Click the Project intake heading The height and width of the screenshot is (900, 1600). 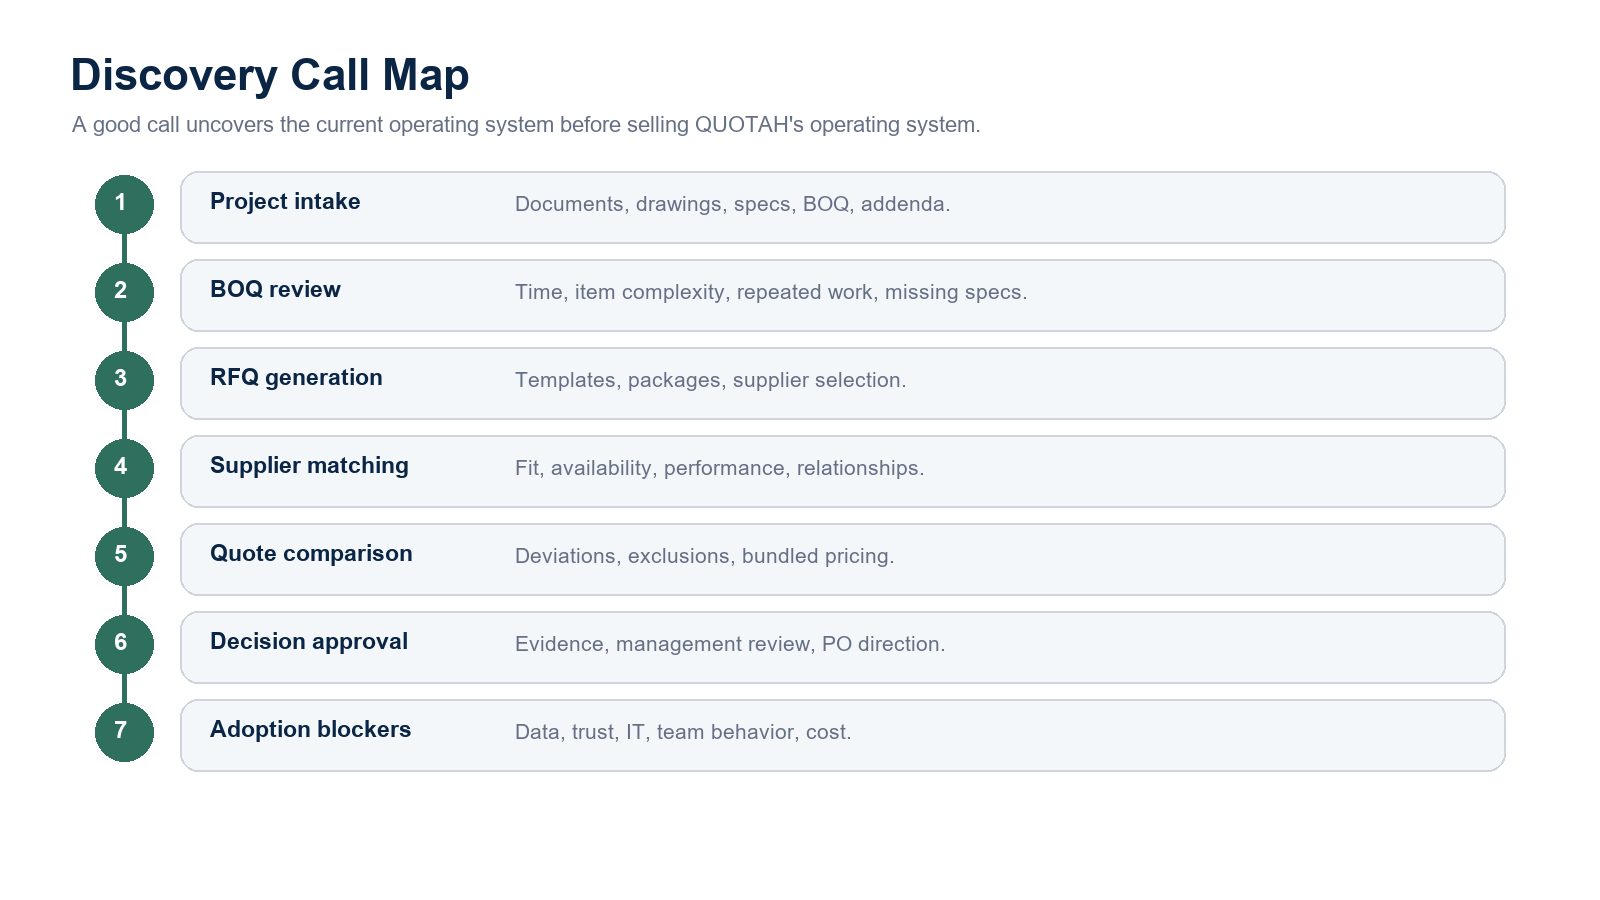pyautogui.click(x=285, y=202)
